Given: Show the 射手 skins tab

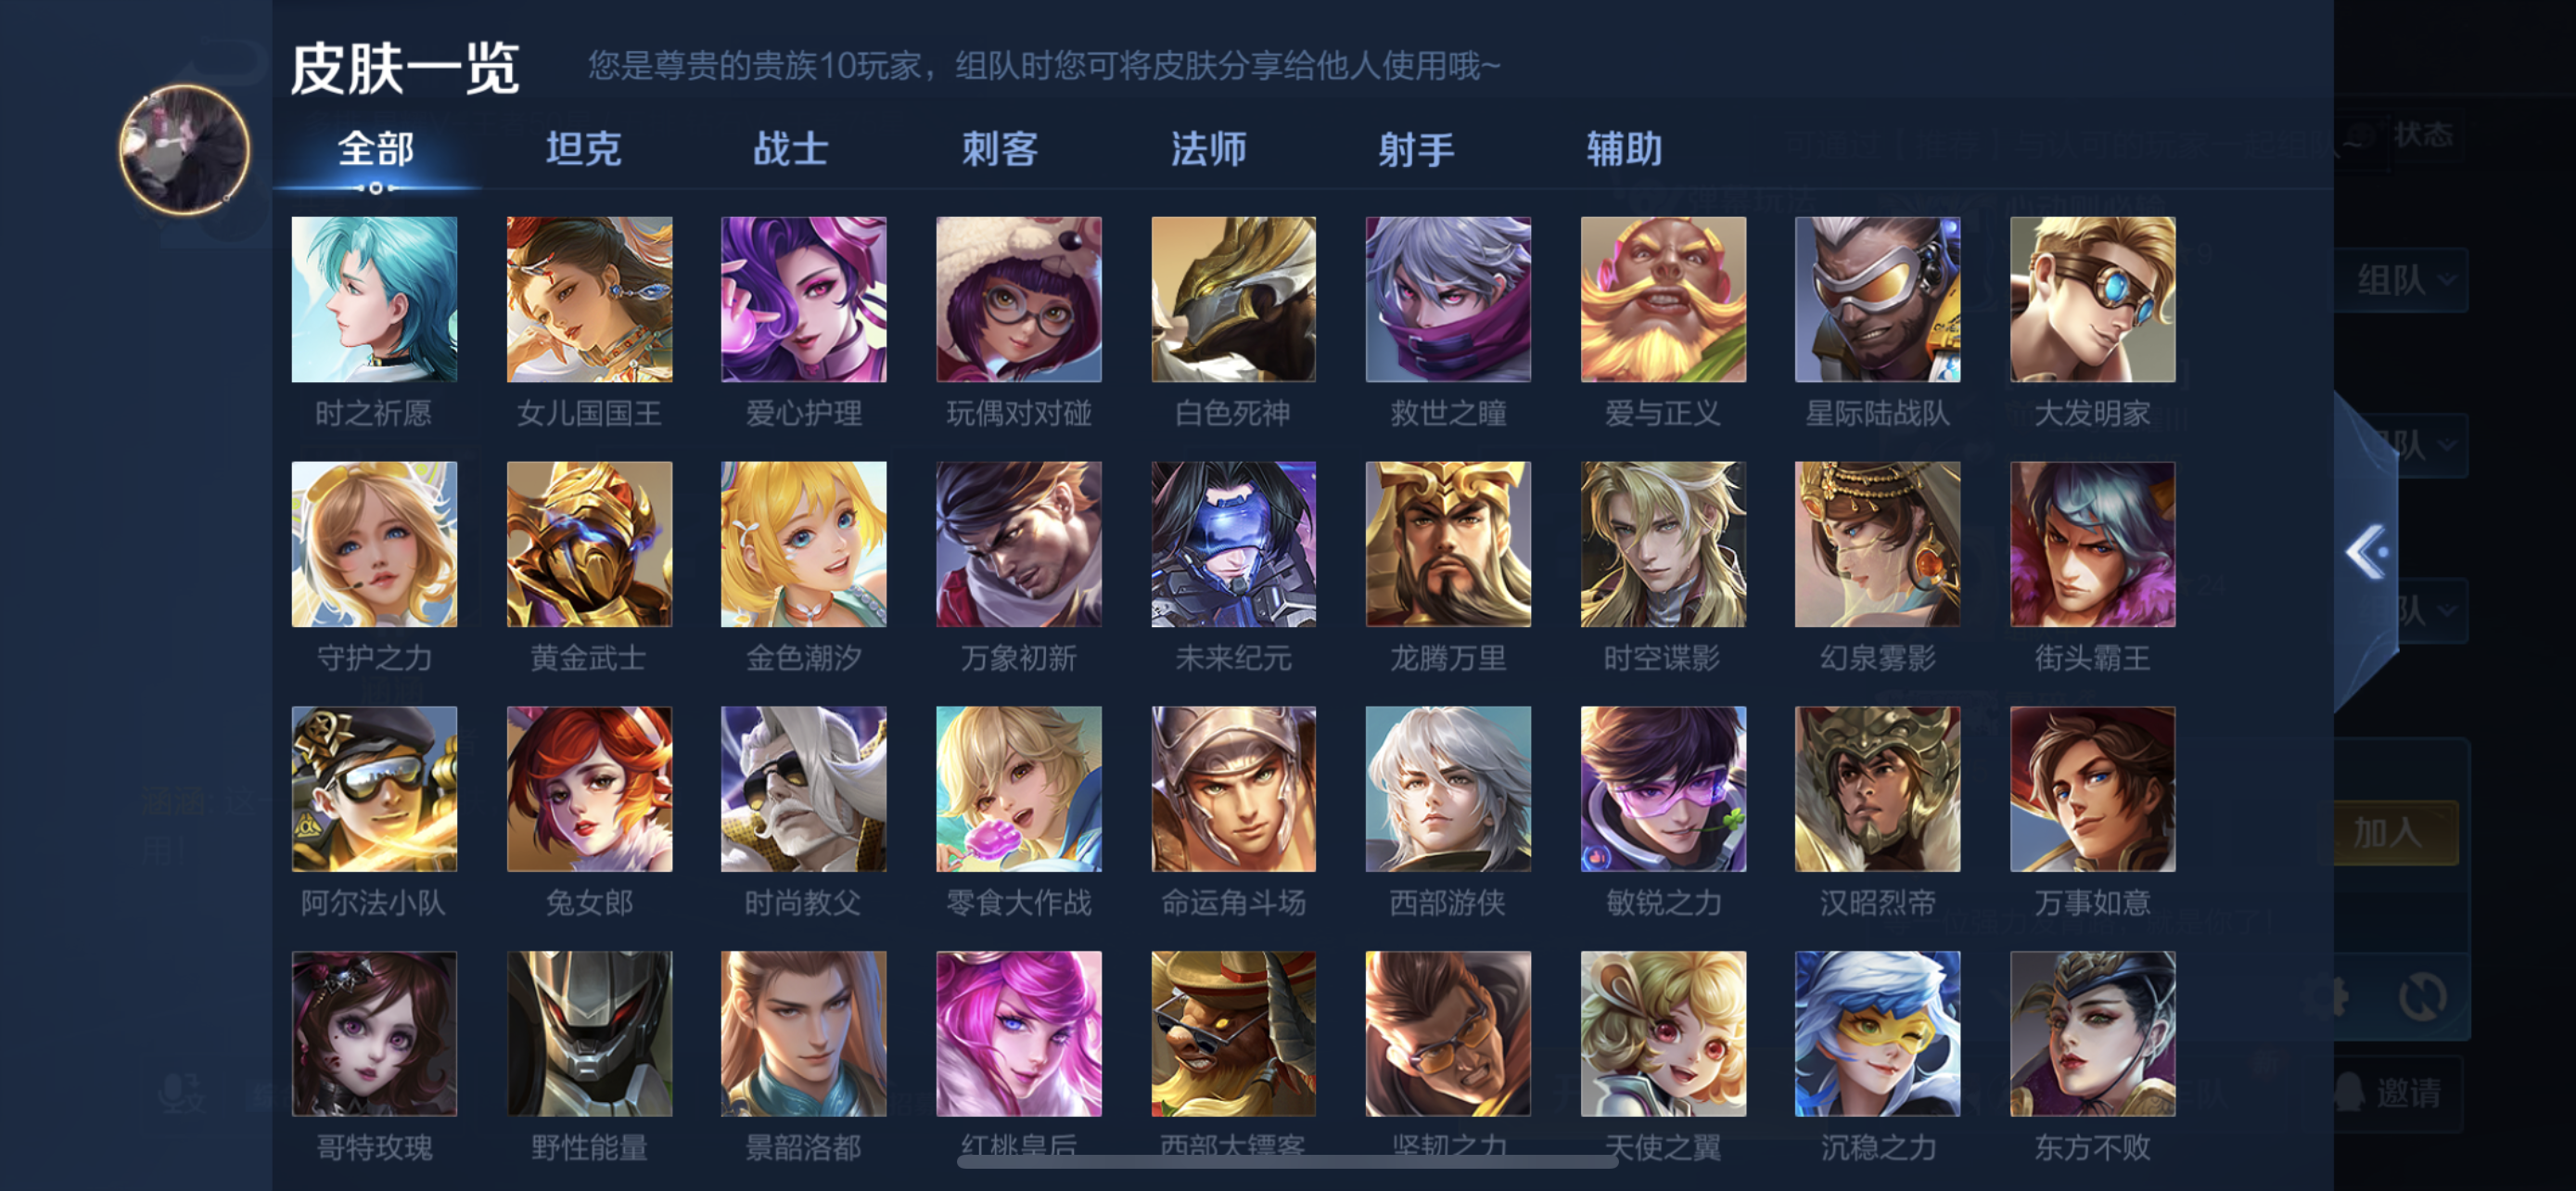Looking at the screenshot, I should (1416, 149).
